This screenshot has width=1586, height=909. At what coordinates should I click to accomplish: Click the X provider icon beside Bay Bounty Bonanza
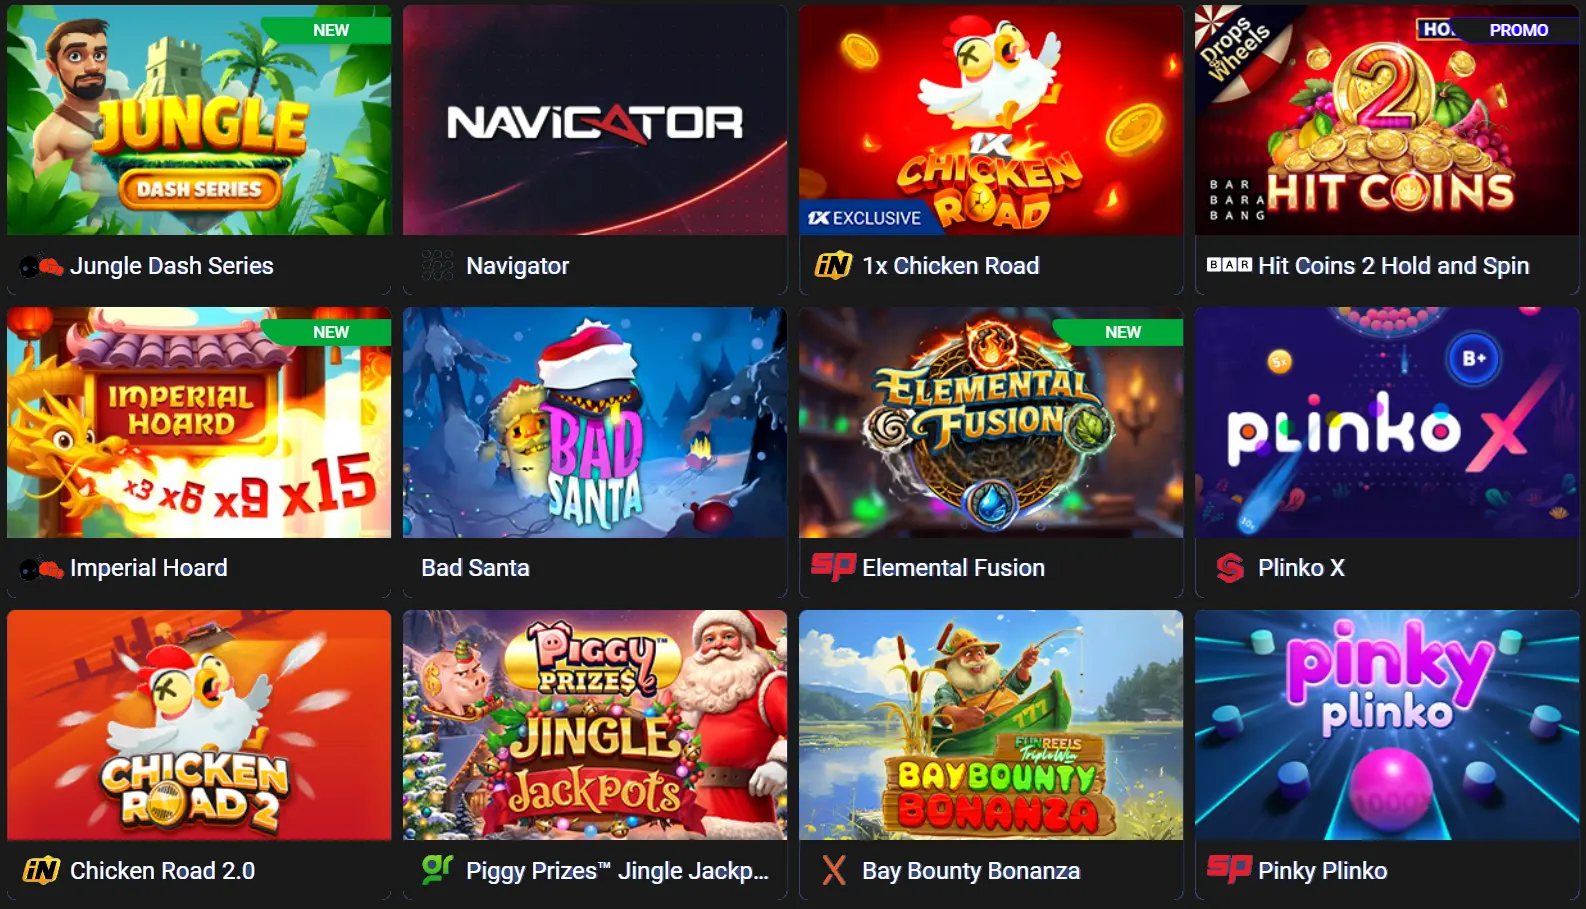point(834,870)
